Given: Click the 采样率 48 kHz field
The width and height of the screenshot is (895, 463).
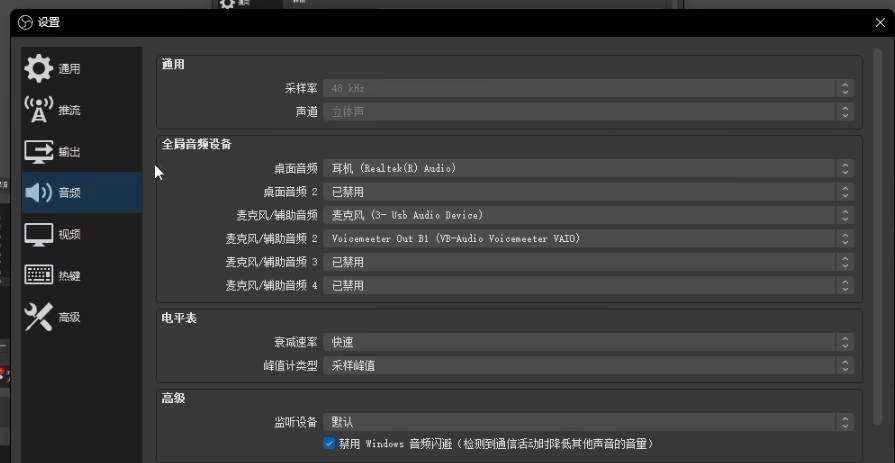Looking at the screenshot, I should pyautogui.click(x=588, y=88).
